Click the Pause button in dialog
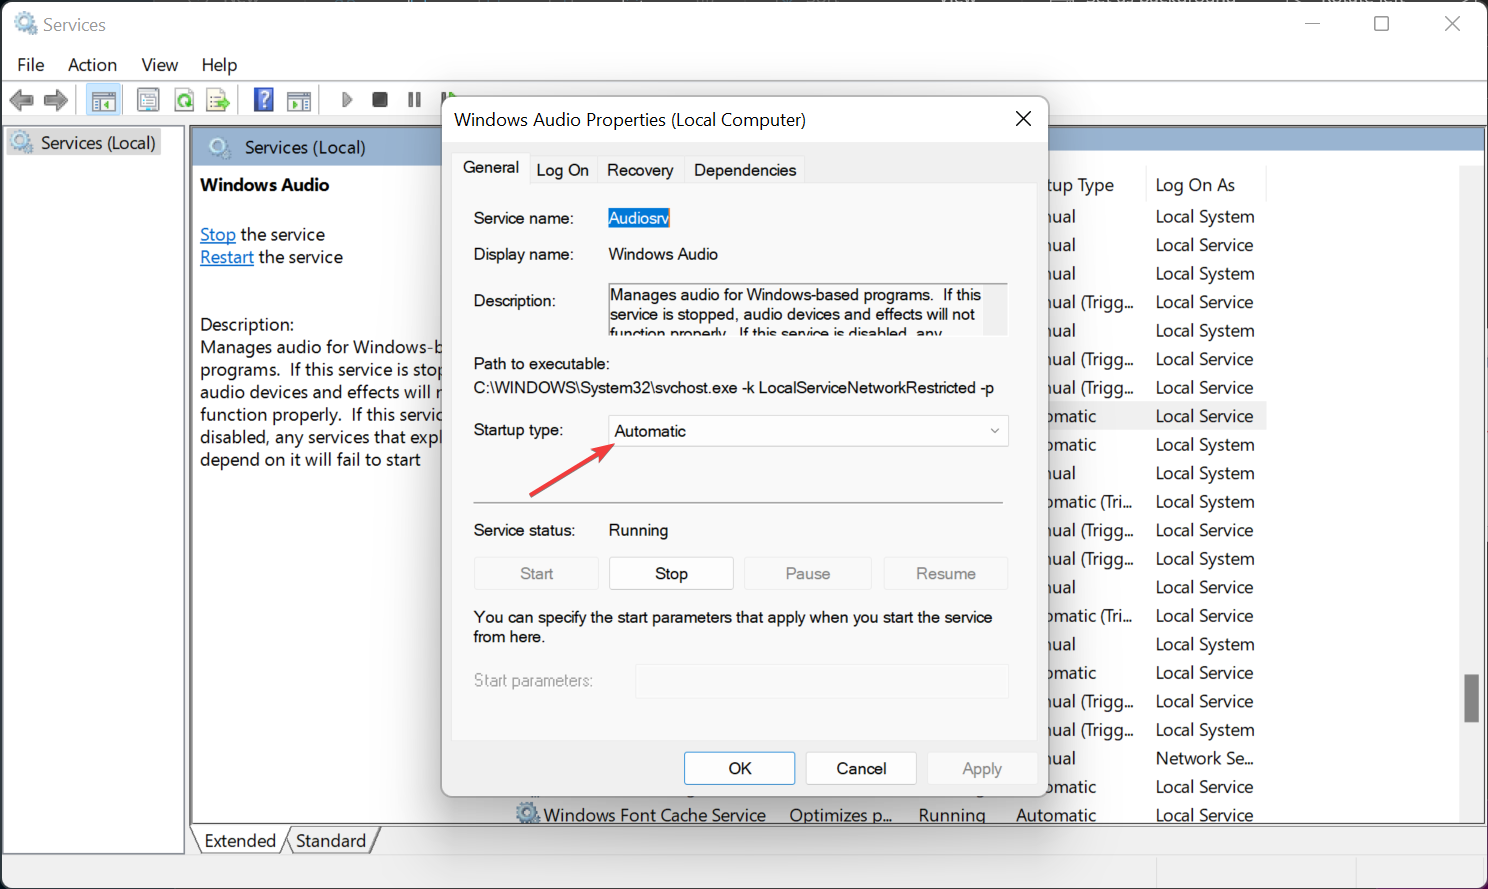This screenshot has width=1488, height=889. tap(808, 573)
